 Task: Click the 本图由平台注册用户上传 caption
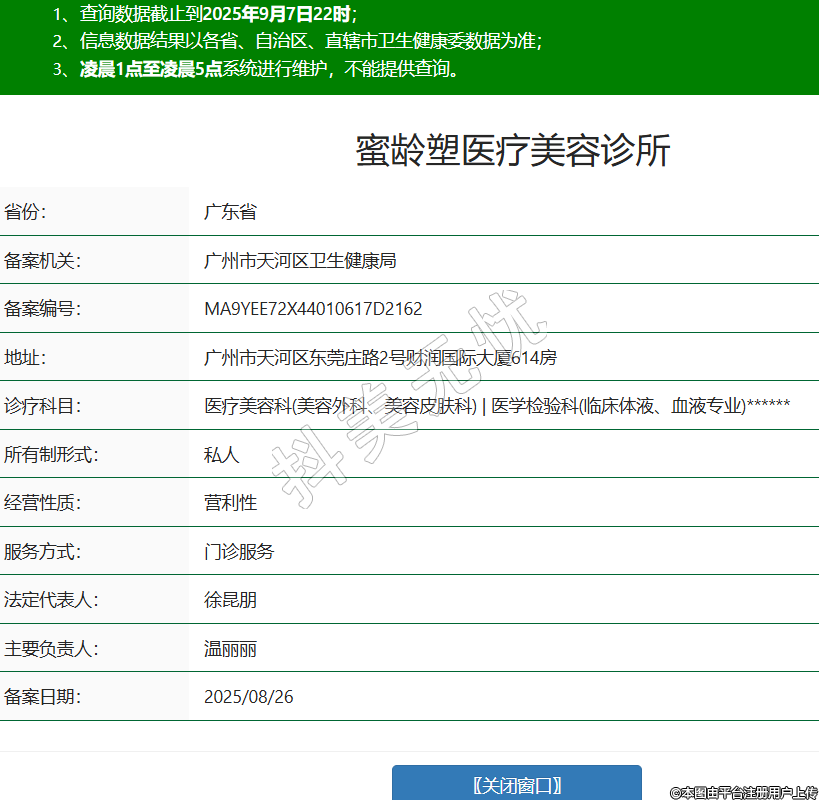pos(744,792)
